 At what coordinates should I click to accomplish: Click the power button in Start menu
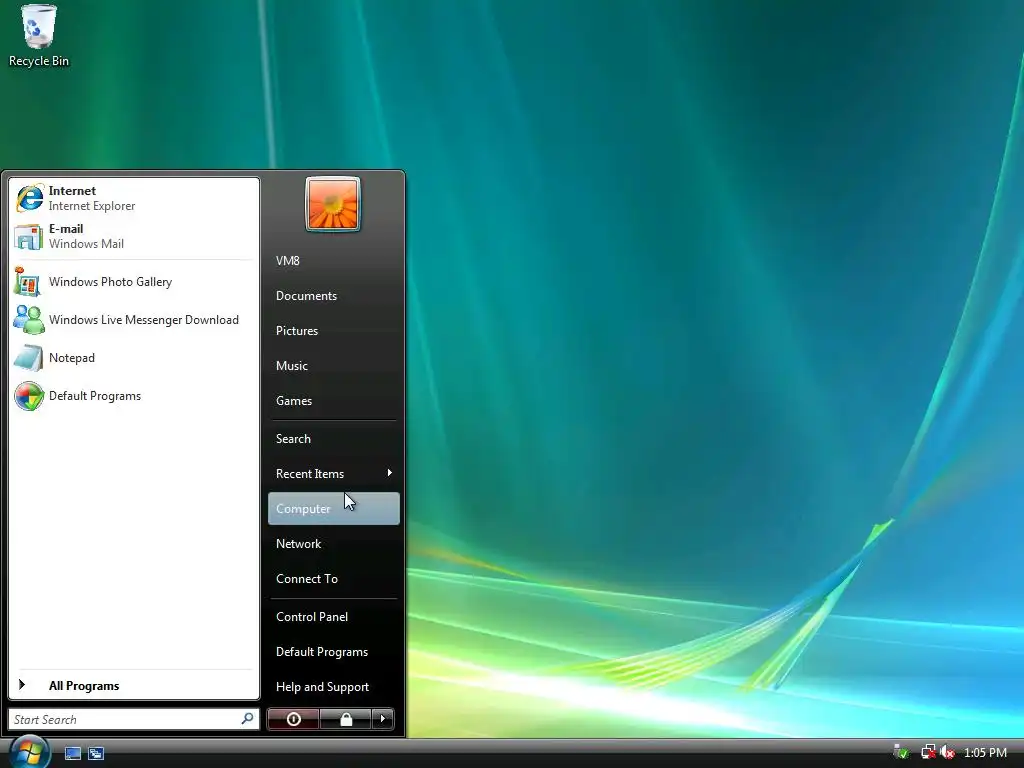294,719
